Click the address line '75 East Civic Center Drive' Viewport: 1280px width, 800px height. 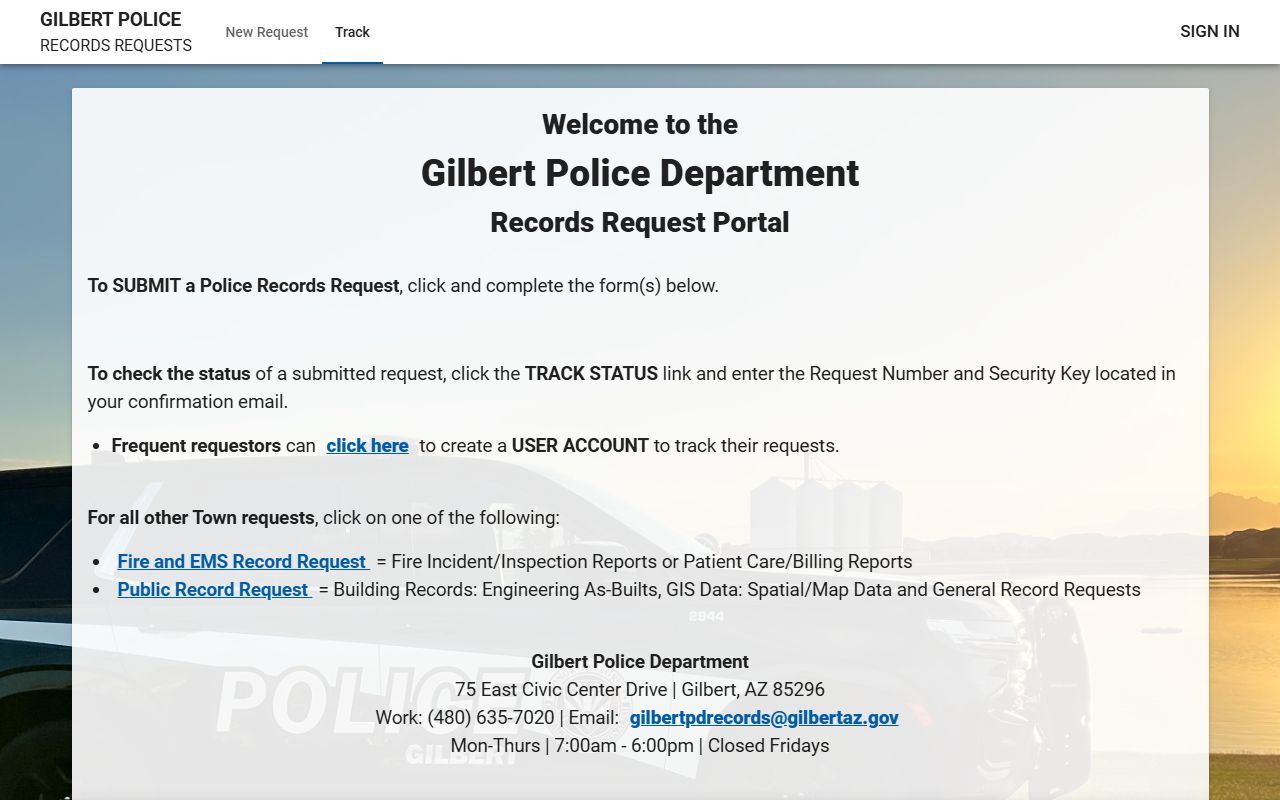click(x=561, y=690)
